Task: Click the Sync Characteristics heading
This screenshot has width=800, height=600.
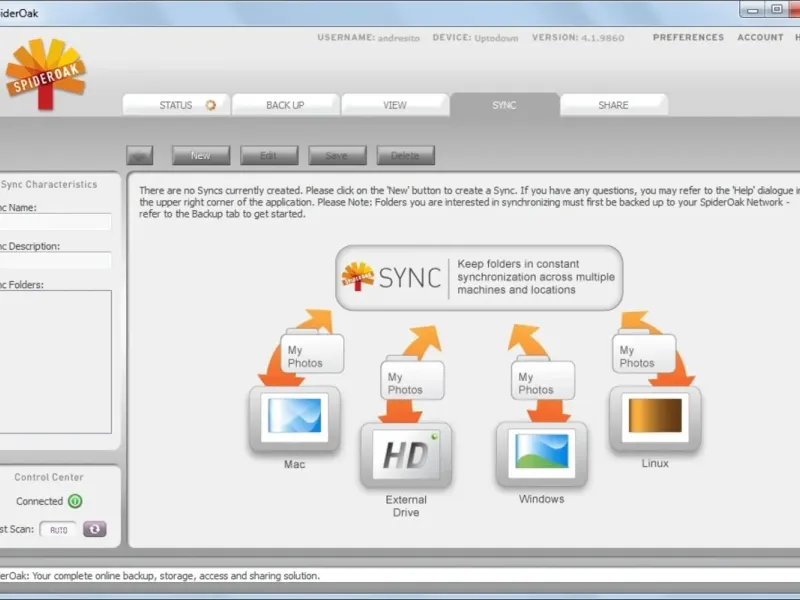Action: pos(49,184)
